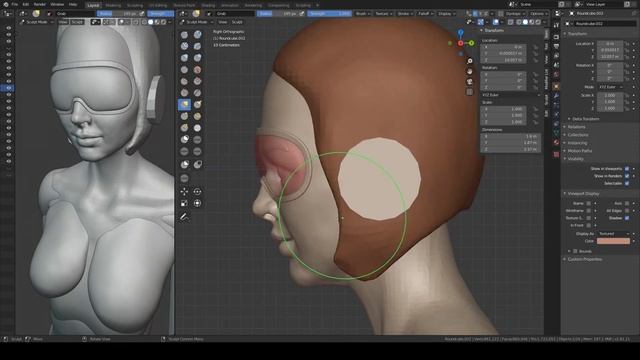Open the Edit menu
640x360 pixels.
(x=26, y=4)
